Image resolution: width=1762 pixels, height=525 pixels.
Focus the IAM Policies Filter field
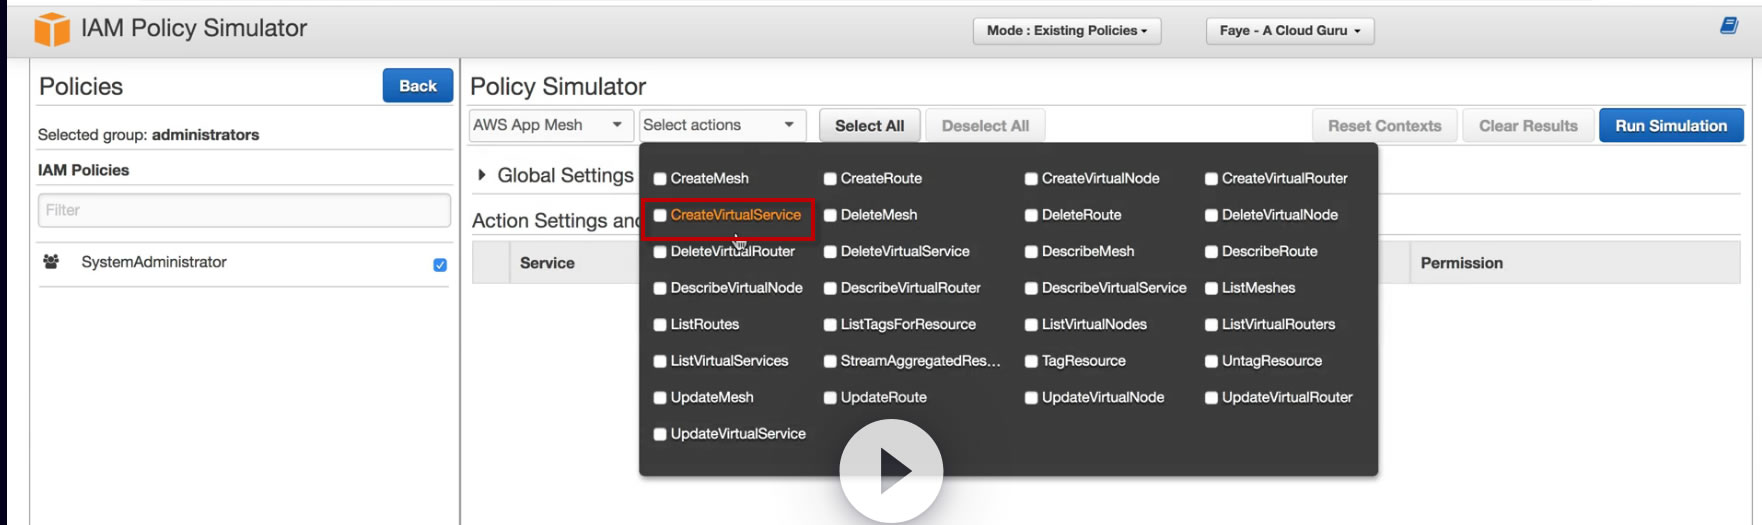tap(244, 210)
